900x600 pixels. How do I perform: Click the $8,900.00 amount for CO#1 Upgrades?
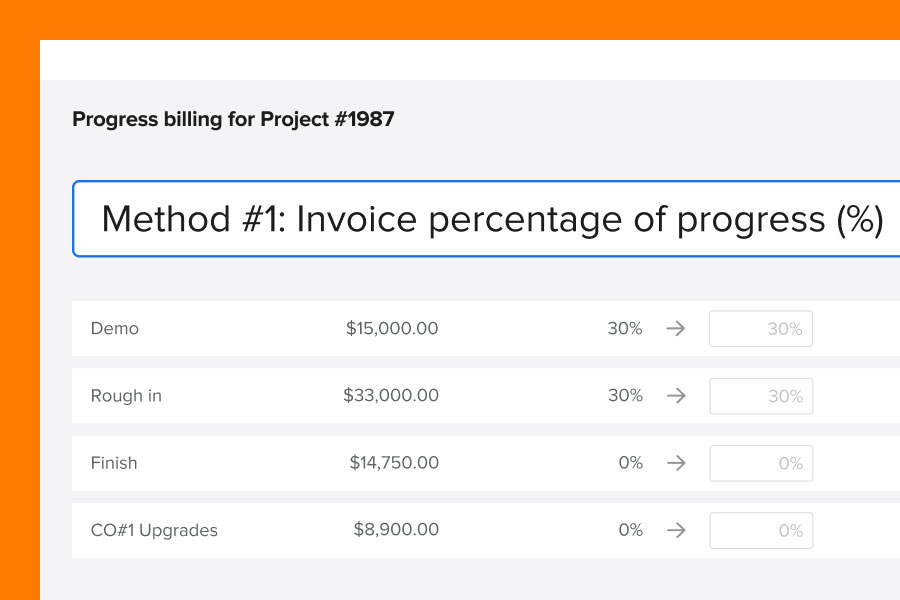pos(397,530)
